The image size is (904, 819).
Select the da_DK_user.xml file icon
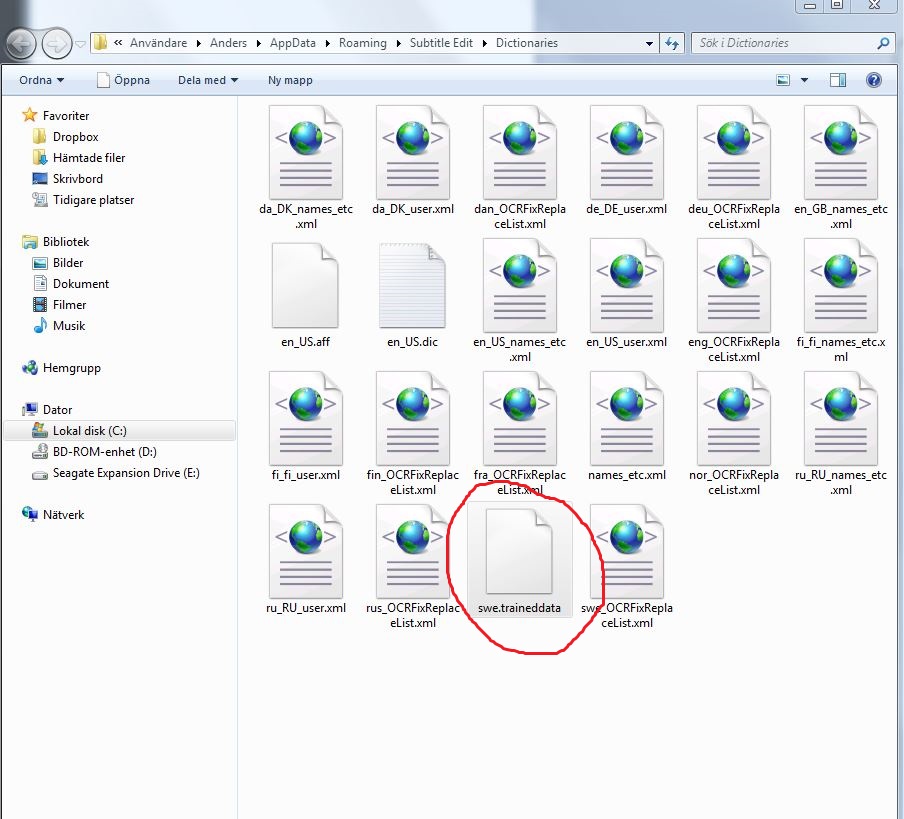coord(412,152)
